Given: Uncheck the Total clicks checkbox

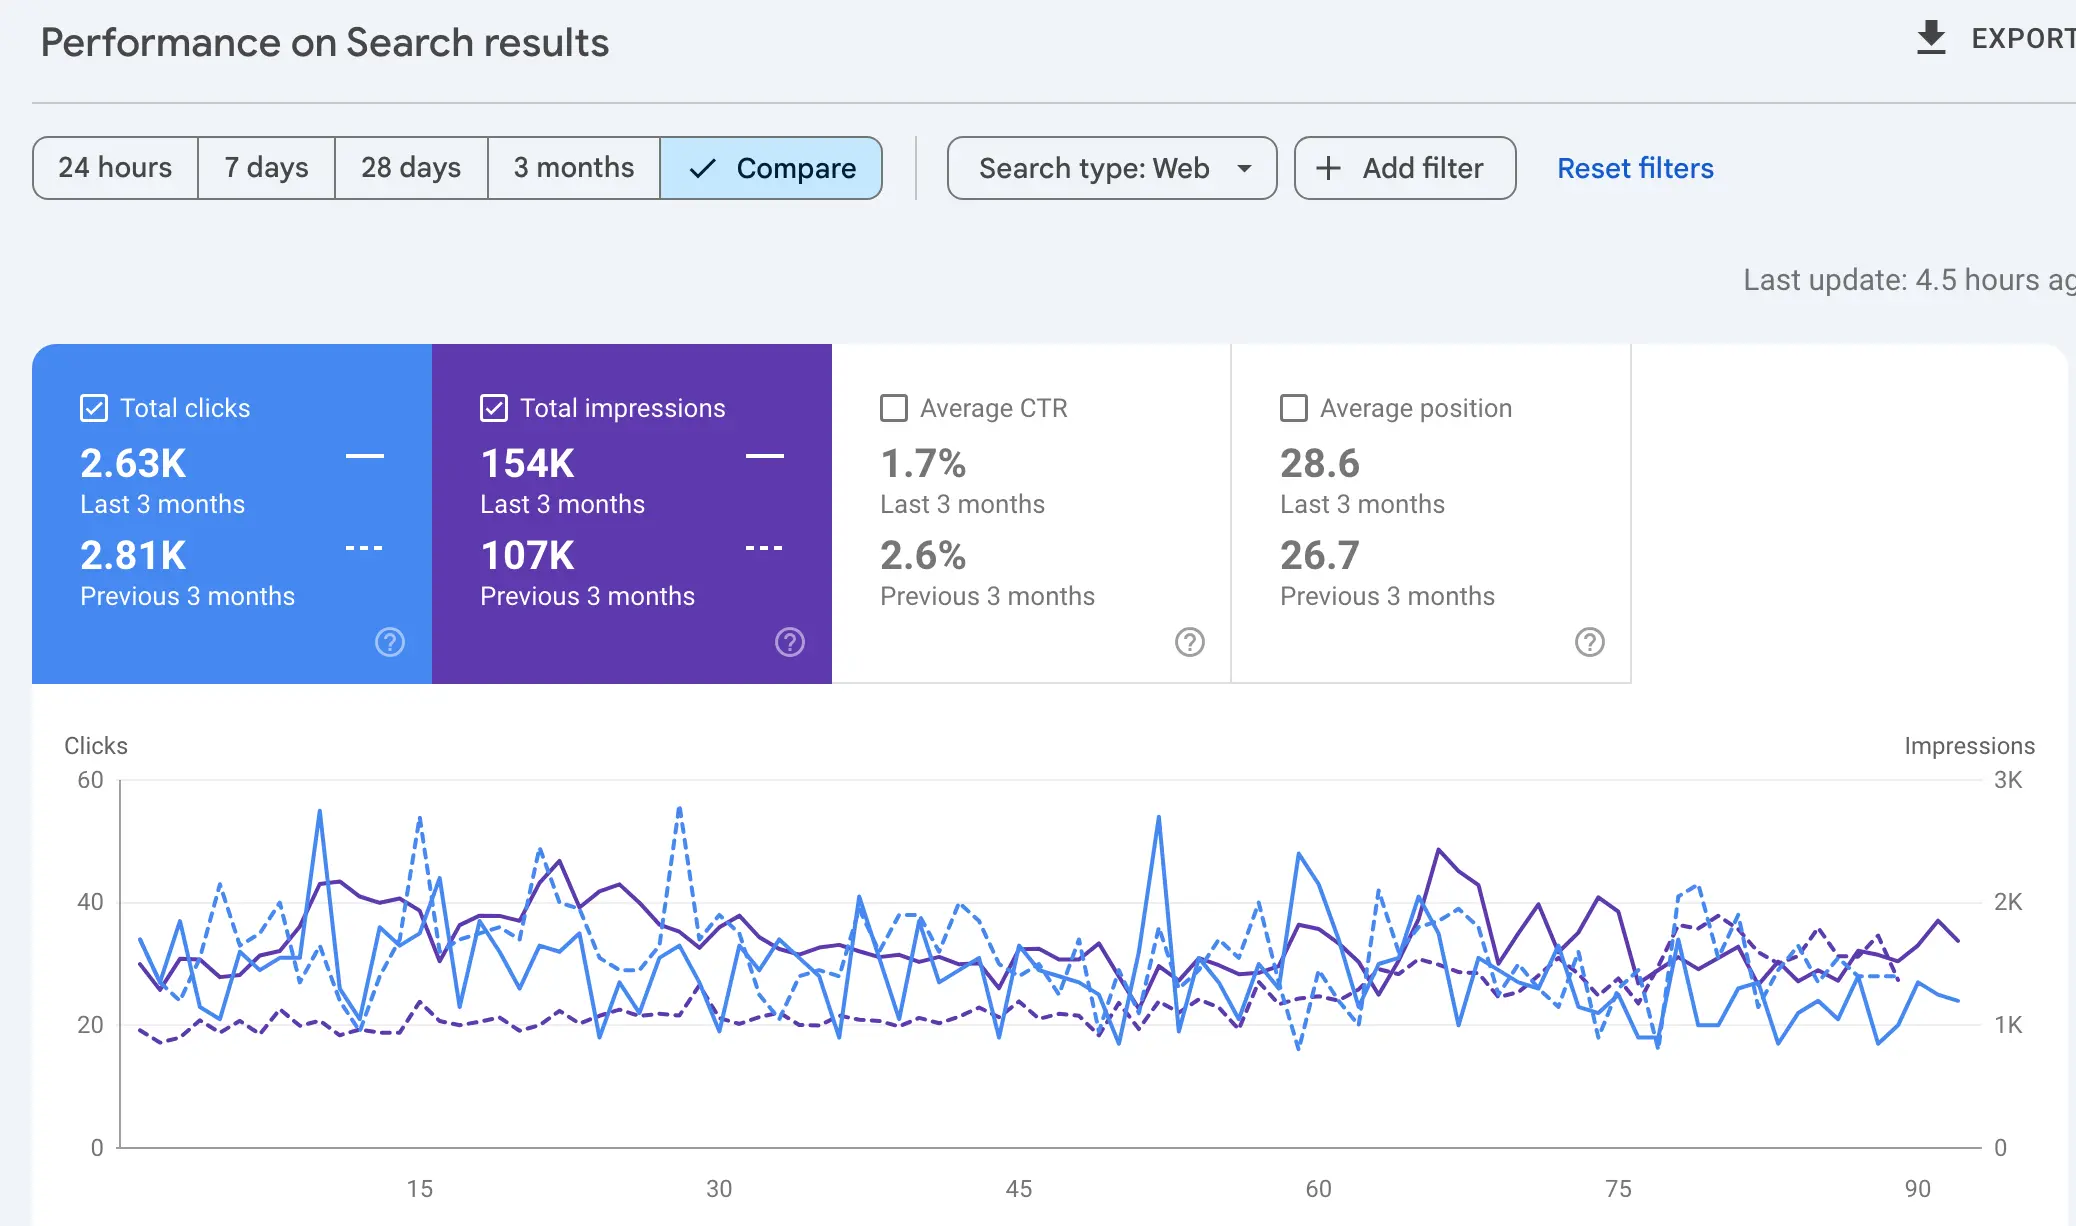Looking at the screenshot, I should click(x=94, y=408).
